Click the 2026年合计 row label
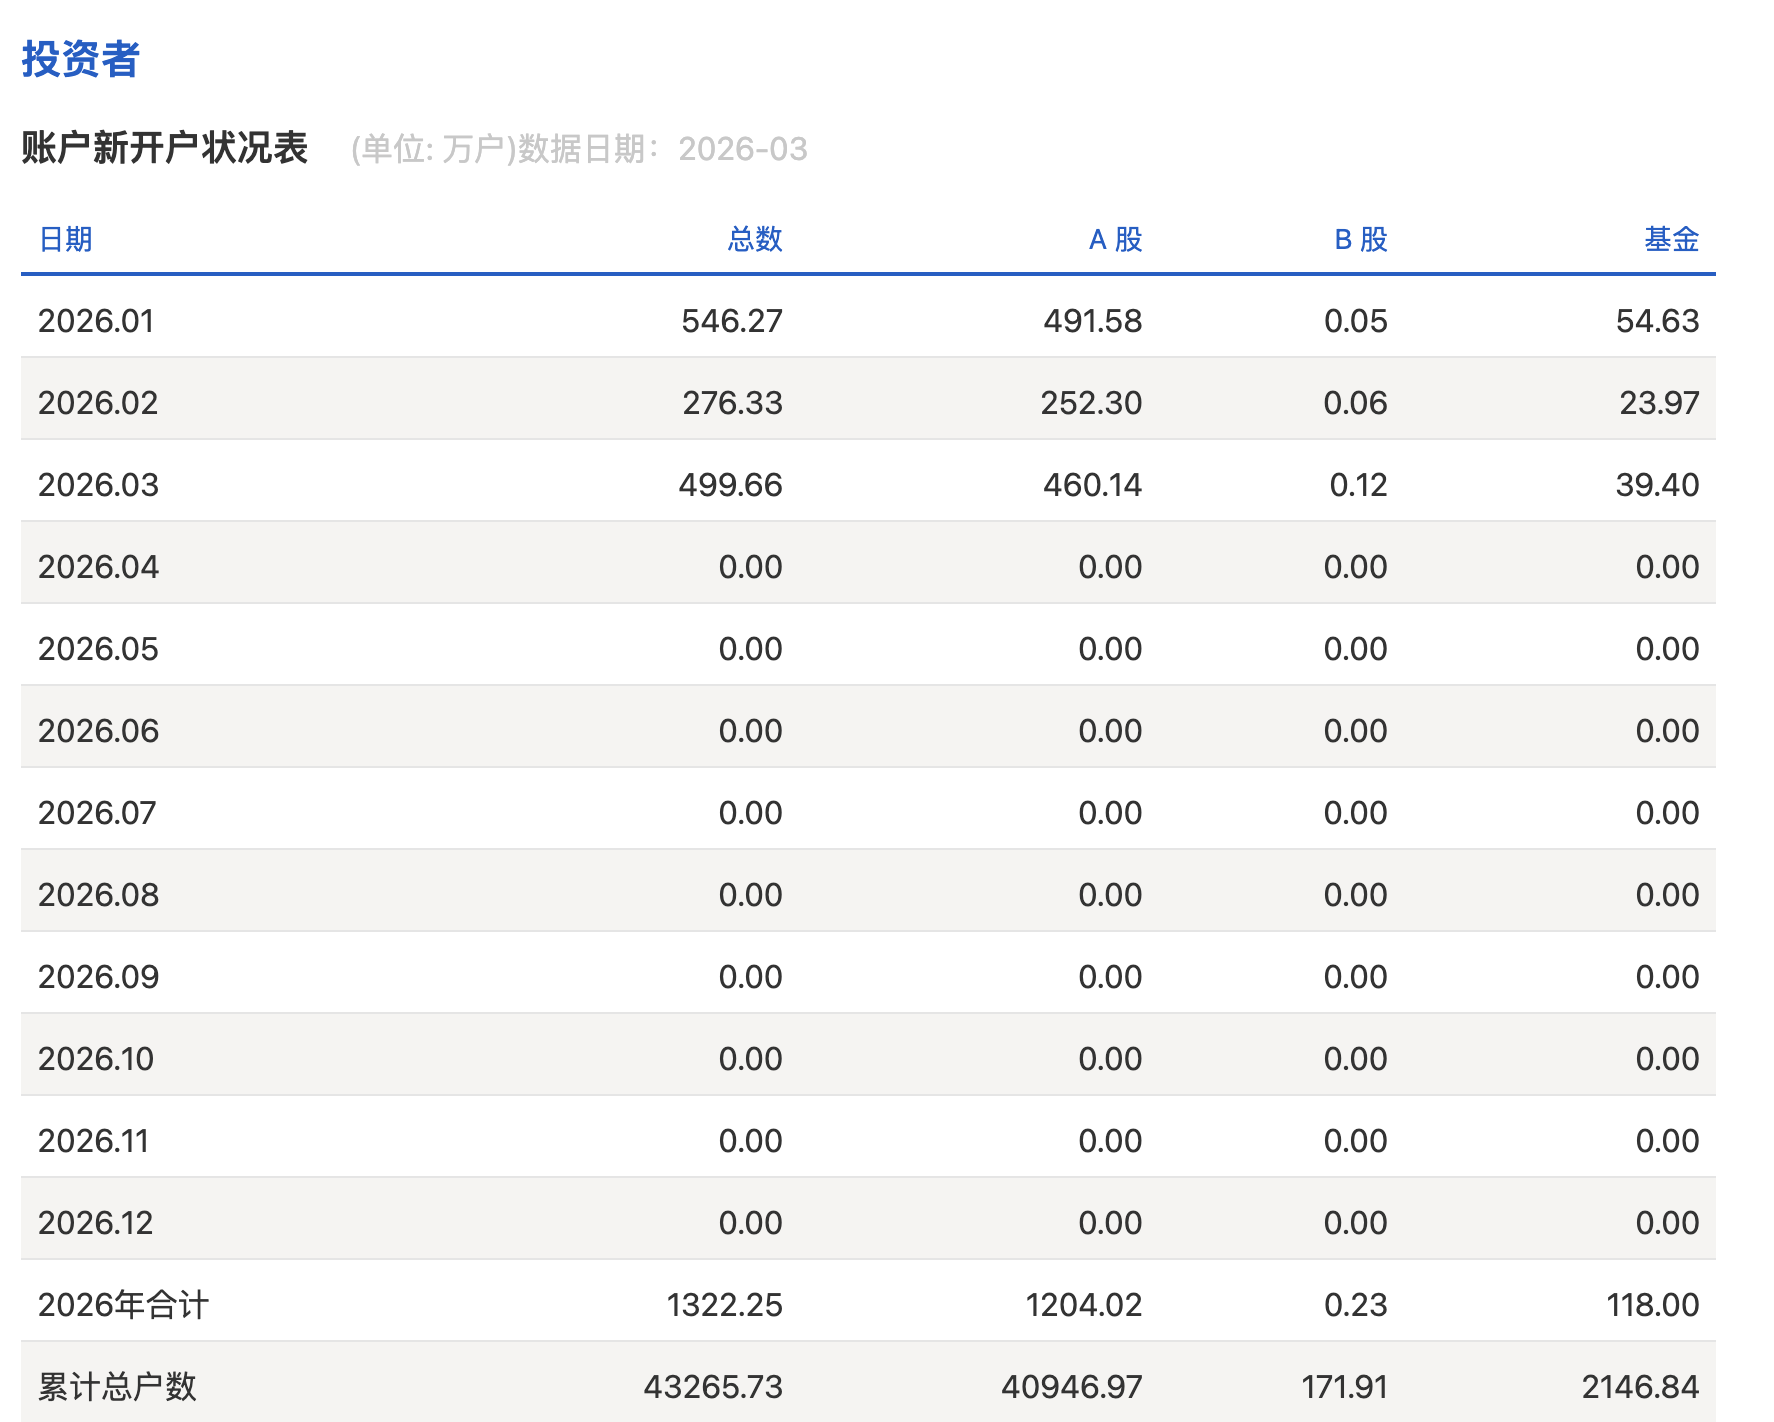Screen dimensions: 1774x1422 click(x=123, y=1305)
